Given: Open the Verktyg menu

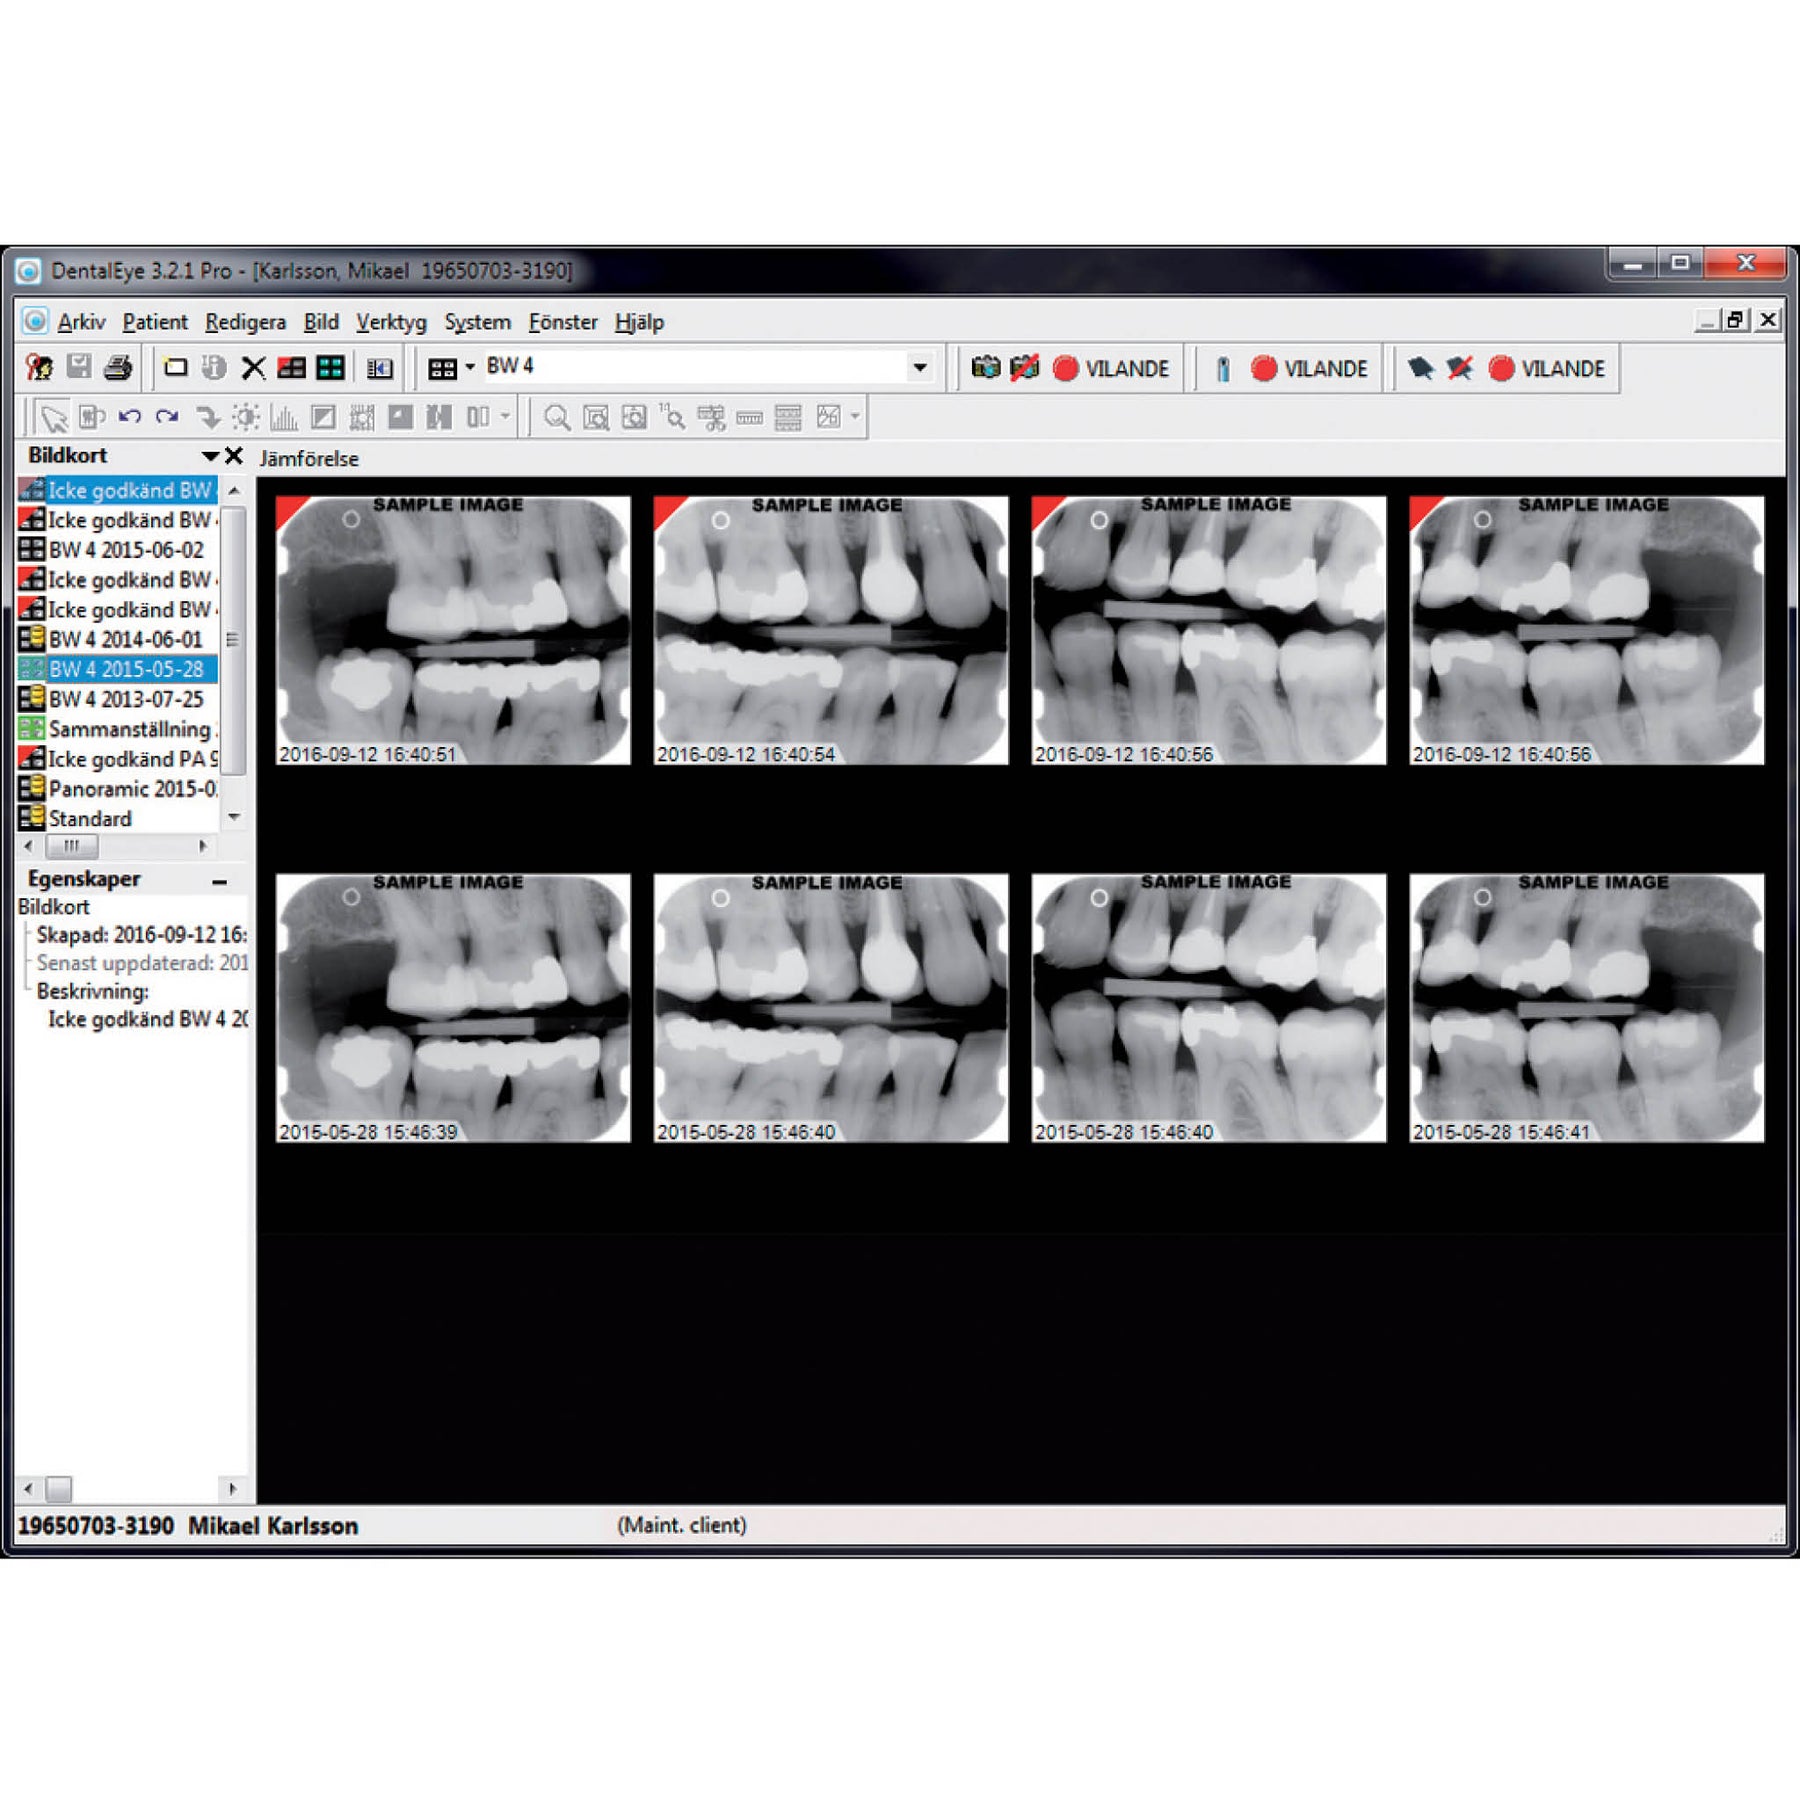Looking at the screenshot, I should pyautogui.click(x=391, y=322).
